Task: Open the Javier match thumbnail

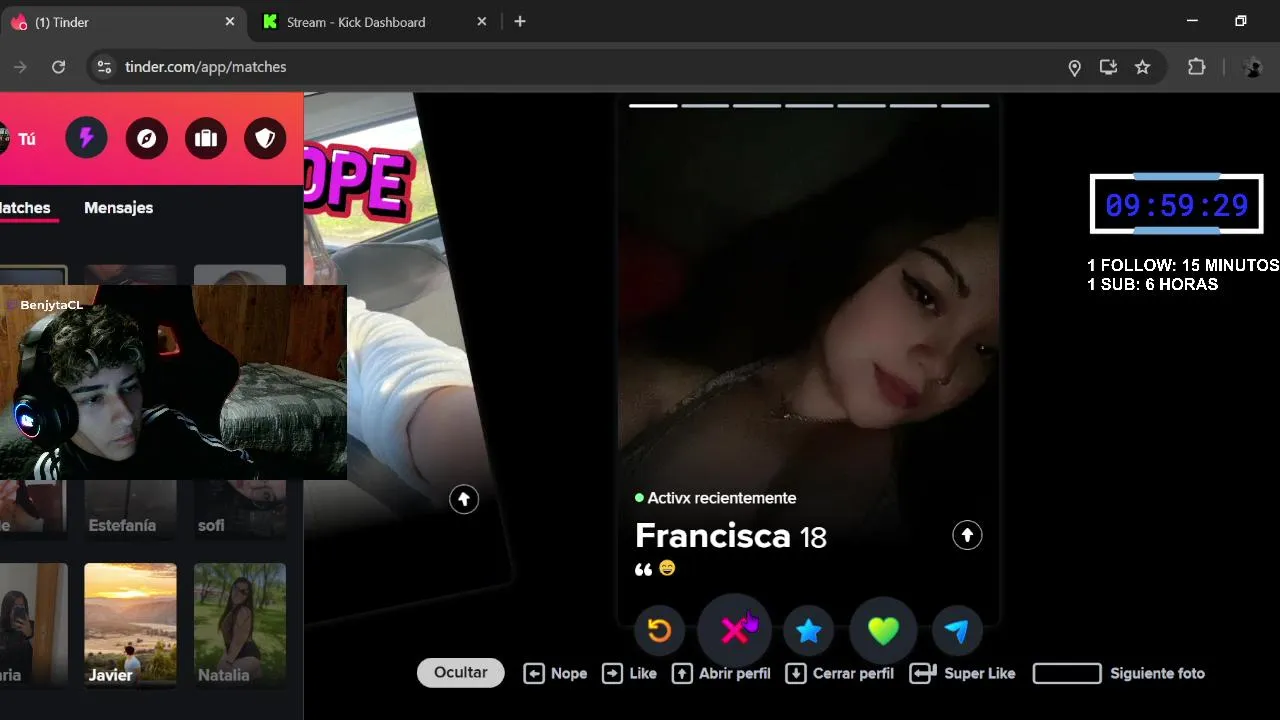Action: click(x=130, y=625)
